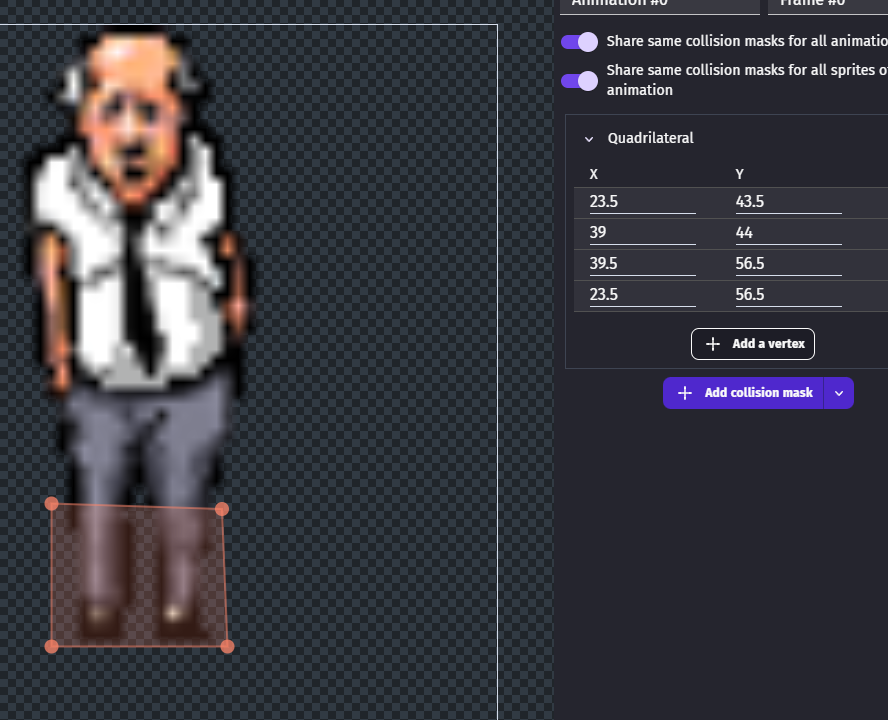Open the Animation #0 selector
The height and width of the screenshot is (720, 888).
660,4
